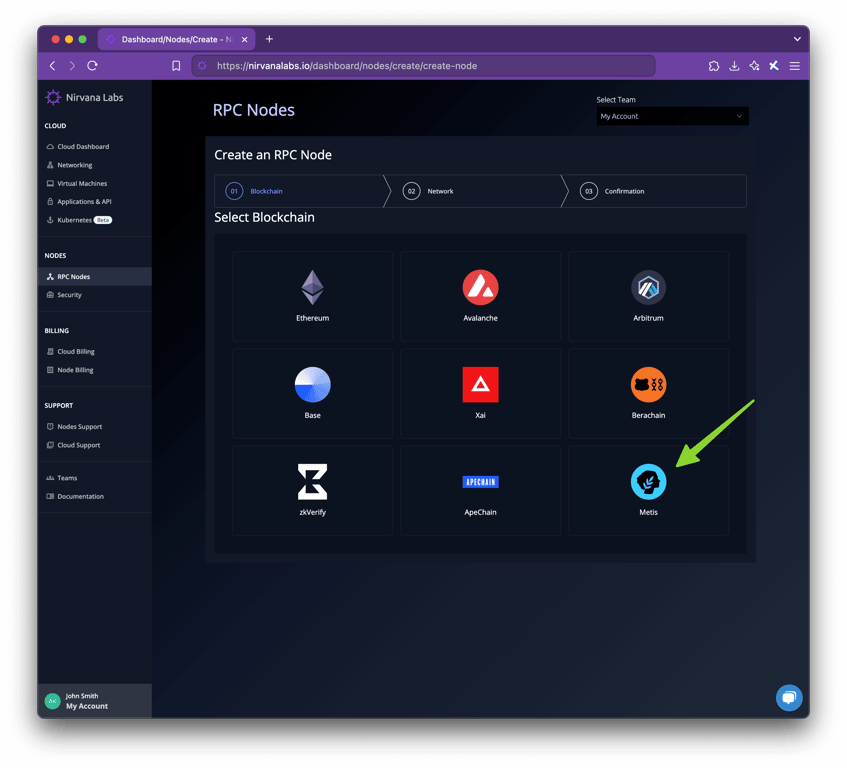Close the Dashboard/Nodes/Create tab
This screenshot has width=847, height=768.
click(244, 39)
